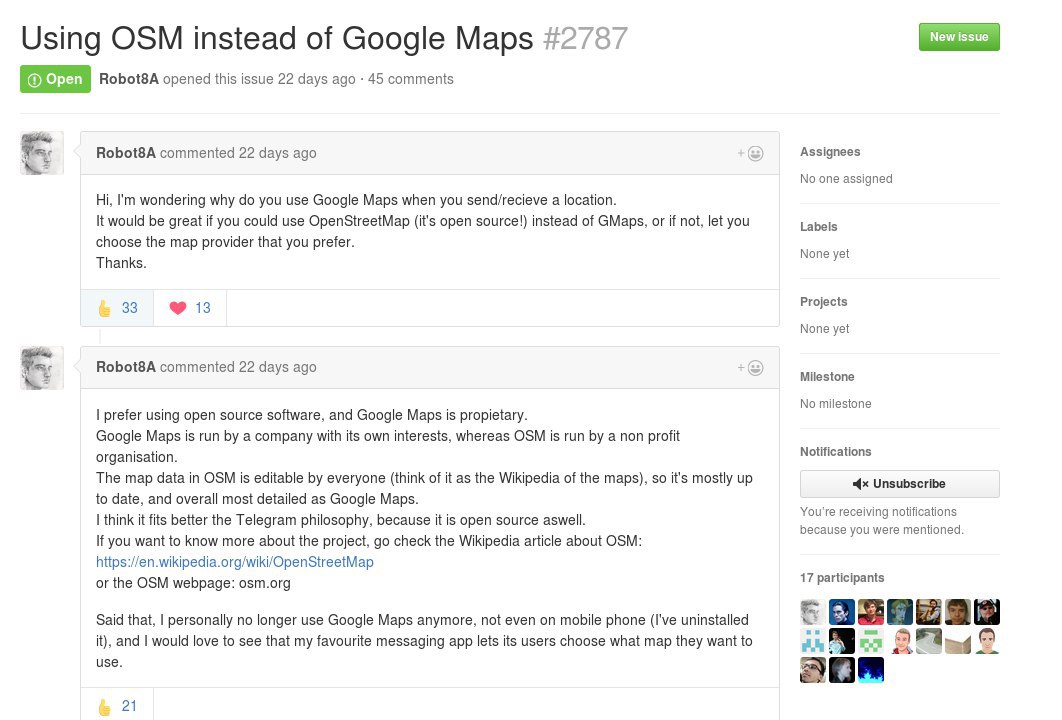Viewport: 1062px width, 720px height.
Task: Click issue title 'Using OSM instead of Google Maps'
Action: (277, 39)
